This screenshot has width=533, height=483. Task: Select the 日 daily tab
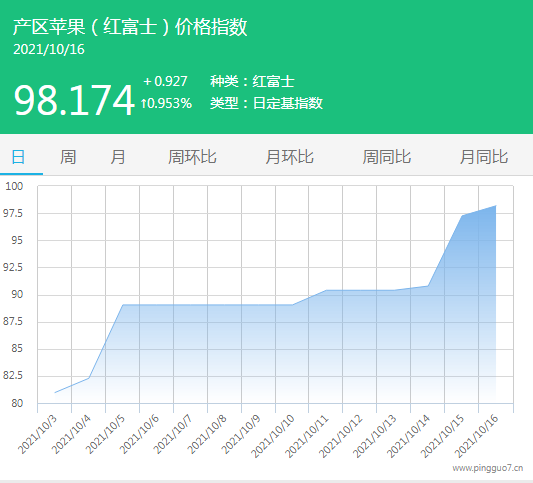[18, 157]
